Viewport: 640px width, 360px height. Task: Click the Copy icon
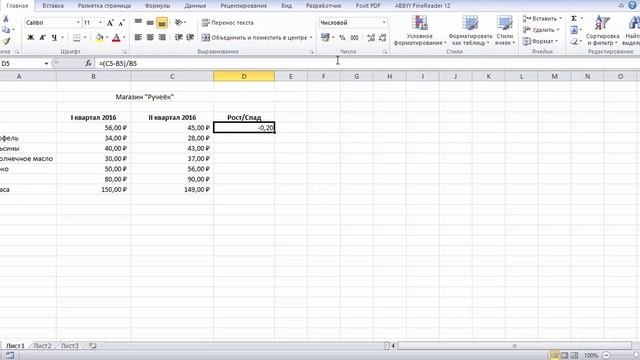pyautogui.click(x=6, y=30)
